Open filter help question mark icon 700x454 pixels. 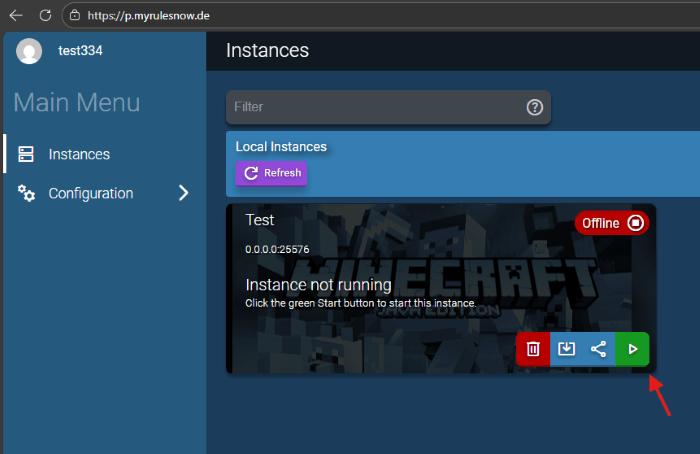[x=535, y=107]
